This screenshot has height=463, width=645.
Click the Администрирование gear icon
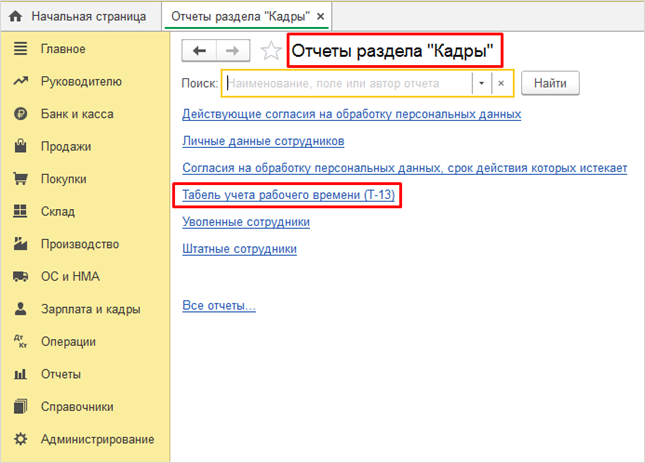tap(19, 439)
